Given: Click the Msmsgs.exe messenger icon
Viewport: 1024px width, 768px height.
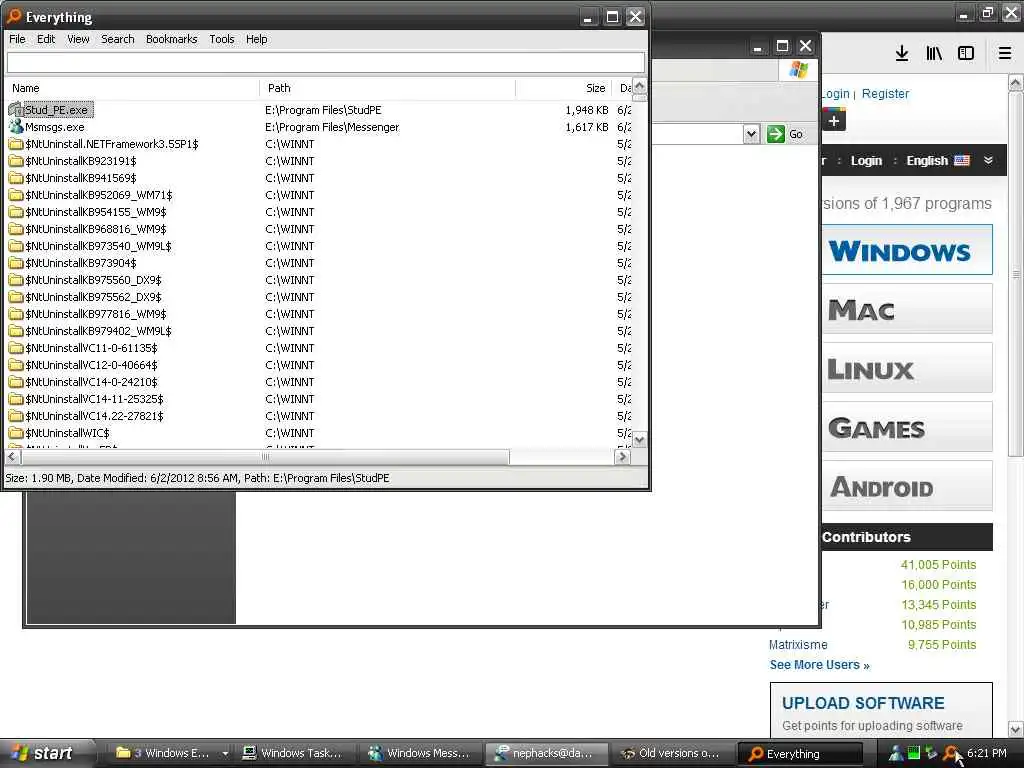Looking at the screenshot, I should click(16, 127).
